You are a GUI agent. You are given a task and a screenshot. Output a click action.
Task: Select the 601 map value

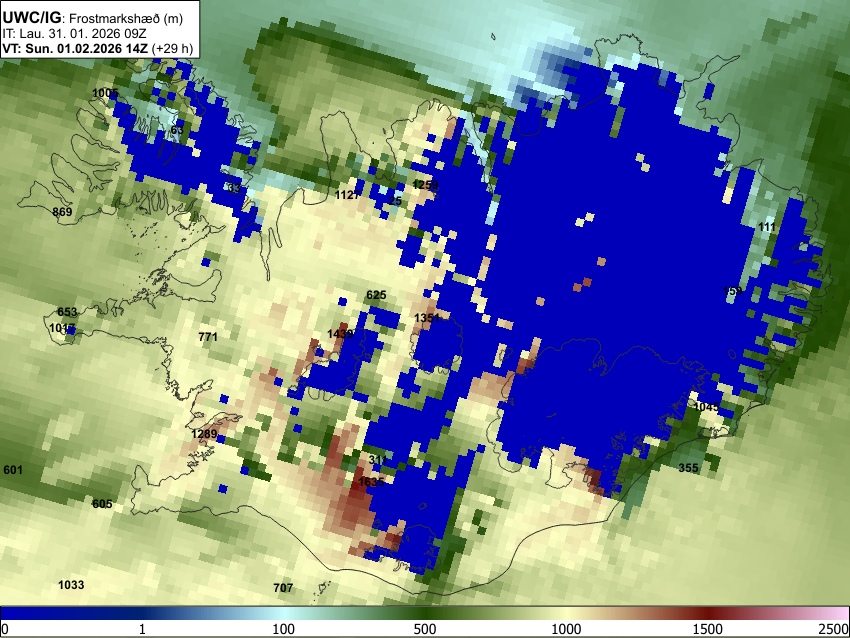click(13, 469)
